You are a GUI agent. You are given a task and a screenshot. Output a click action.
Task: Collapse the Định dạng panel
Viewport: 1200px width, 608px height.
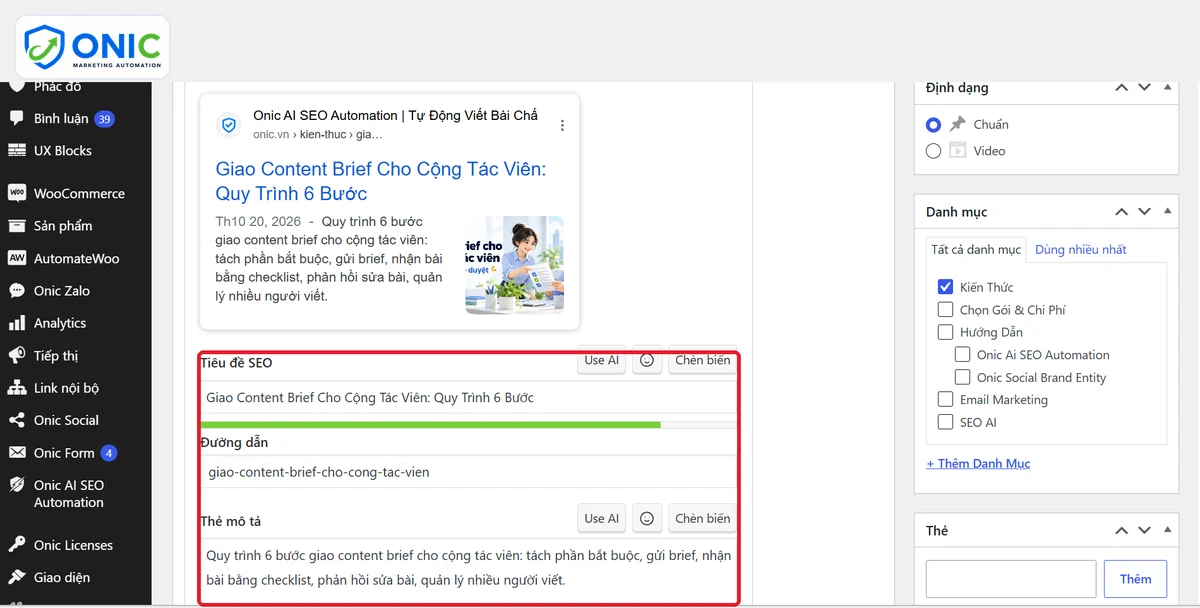tap(1168, 88)
